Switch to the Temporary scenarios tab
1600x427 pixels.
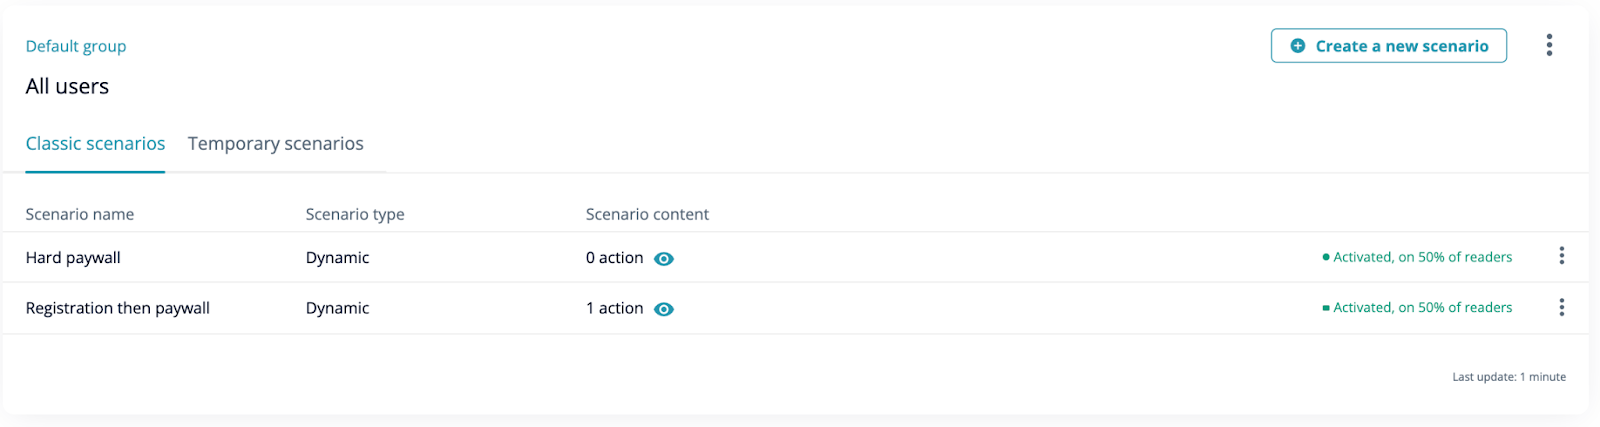275,144
